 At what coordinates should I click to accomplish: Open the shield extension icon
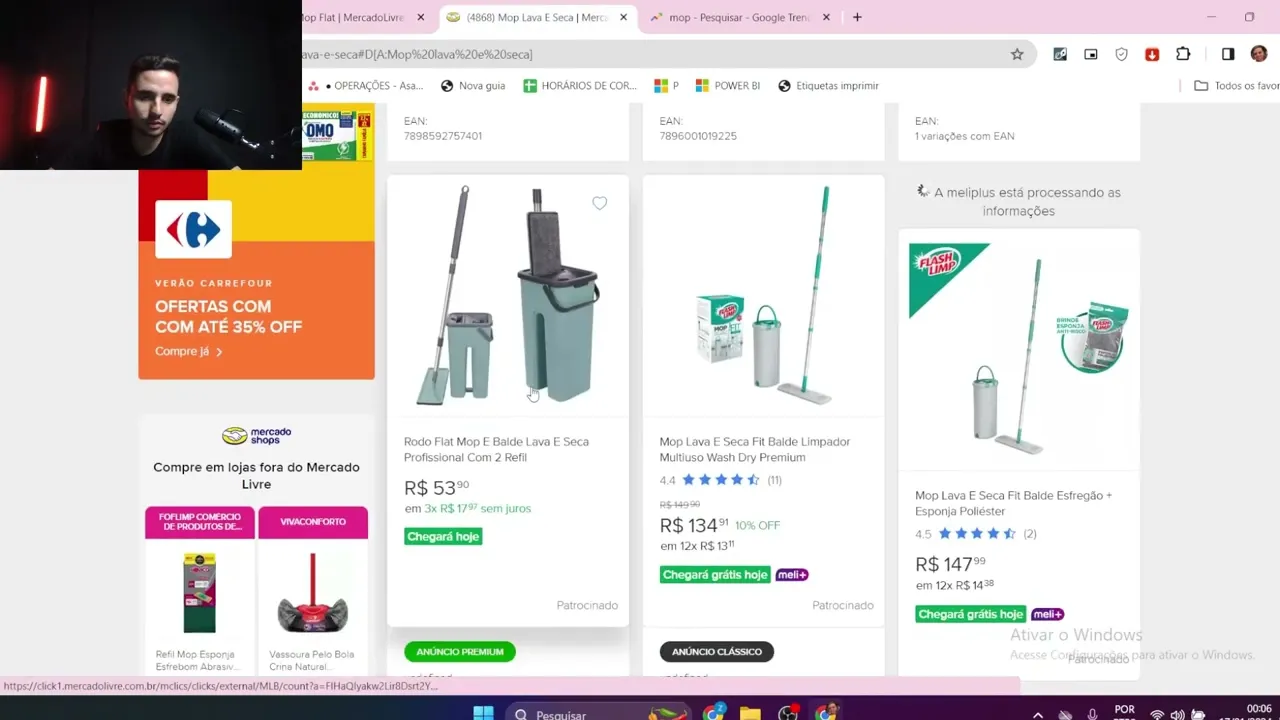point(1121,54)
